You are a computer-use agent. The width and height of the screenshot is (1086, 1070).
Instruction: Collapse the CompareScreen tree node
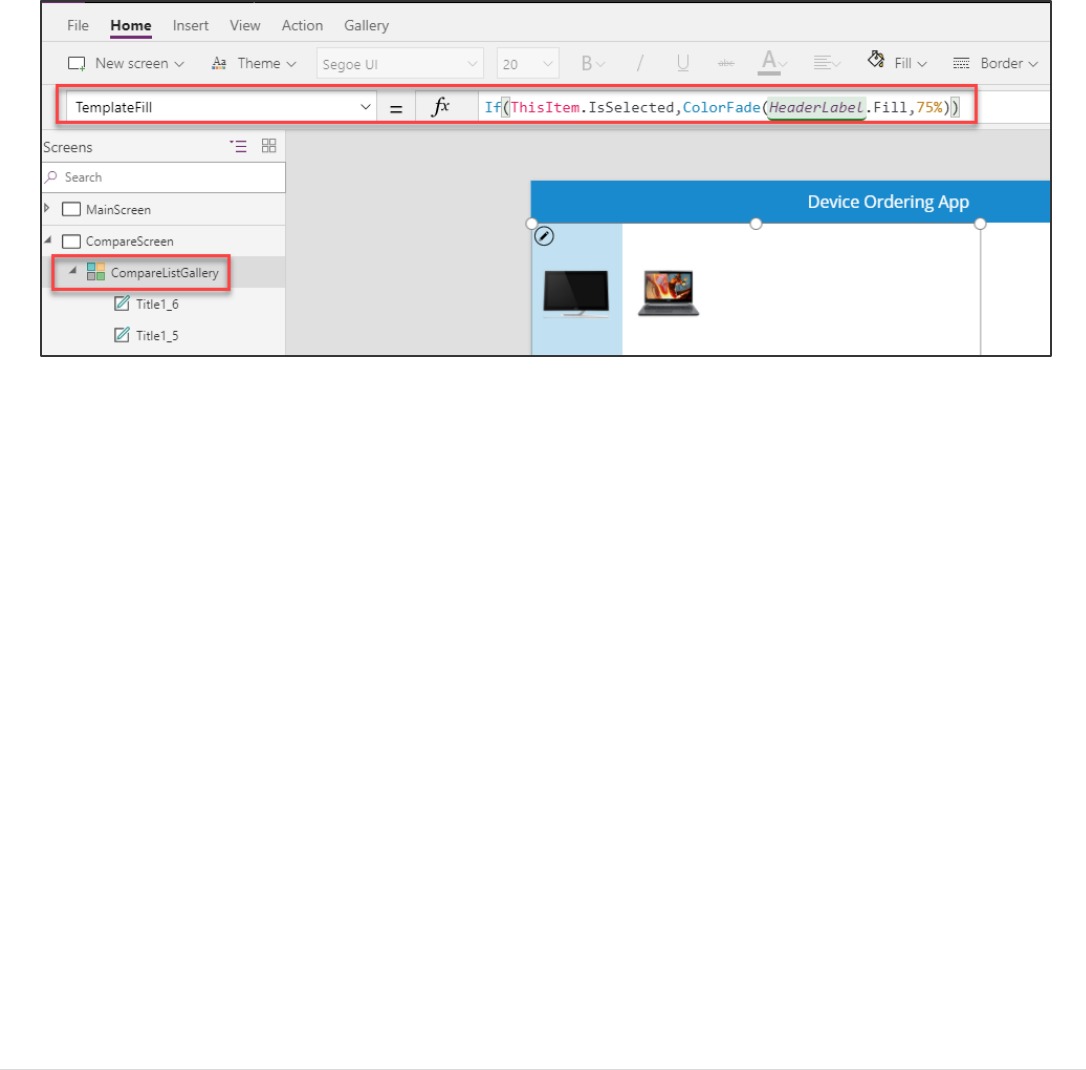pos(48,240)
